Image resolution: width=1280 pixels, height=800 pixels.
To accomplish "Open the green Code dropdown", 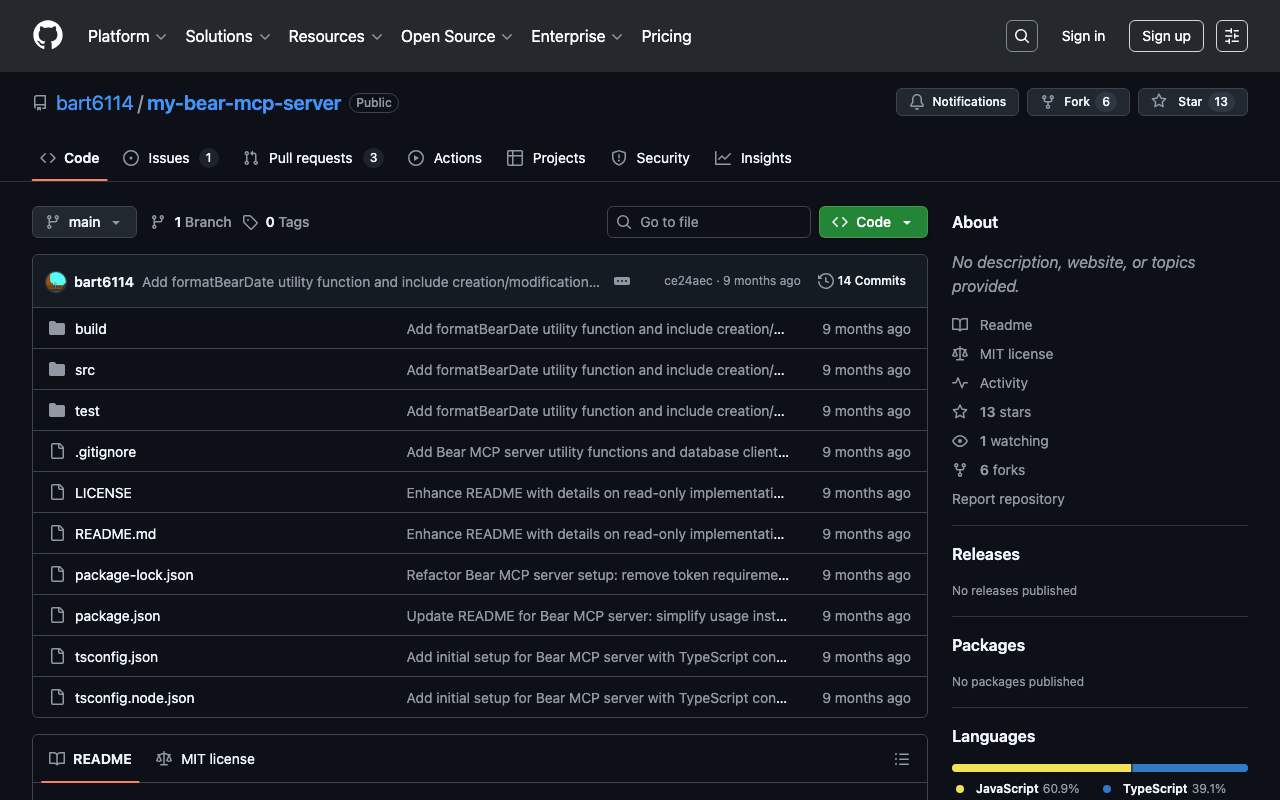I will [872, 222].
